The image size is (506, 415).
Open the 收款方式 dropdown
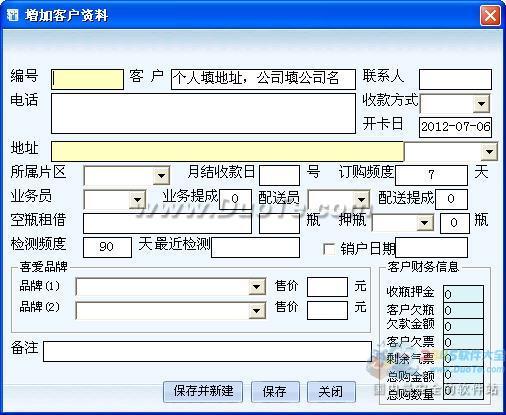point(481,104)
